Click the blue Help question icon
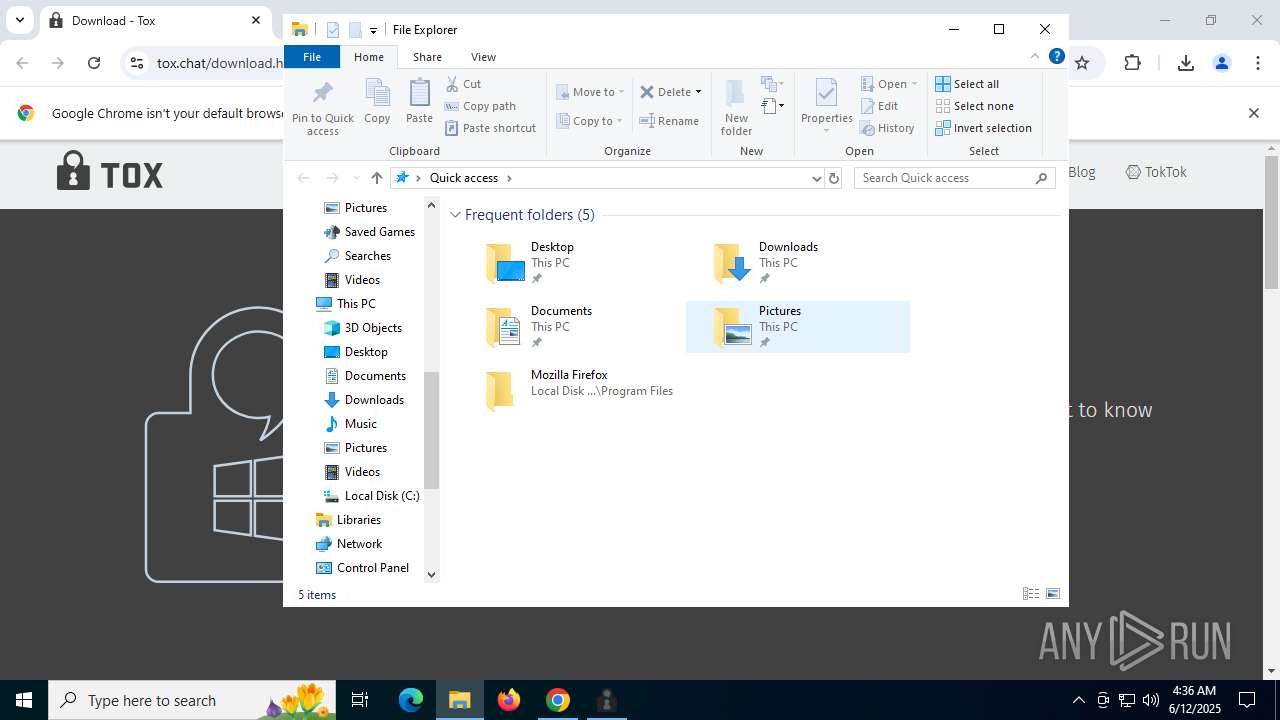The height and width of the screenshot is (720, 1280). 1056,57
